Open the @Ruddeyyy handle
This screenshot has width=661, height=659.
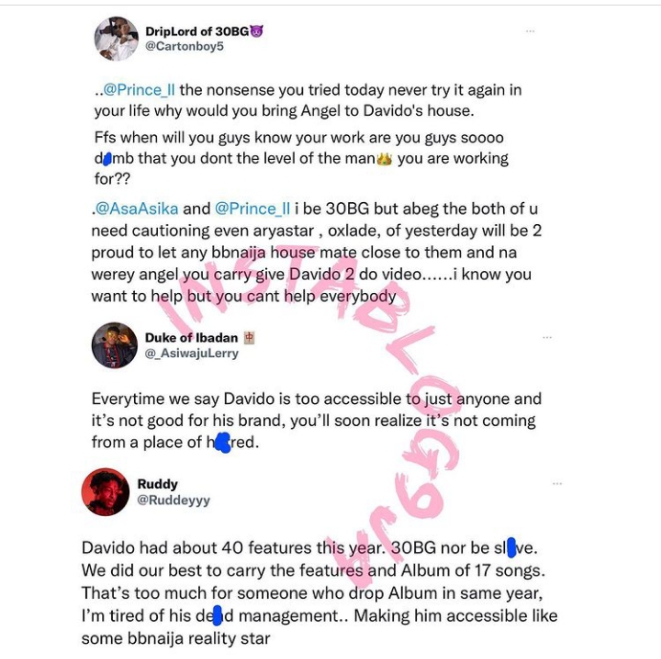(x=174, y=500)
